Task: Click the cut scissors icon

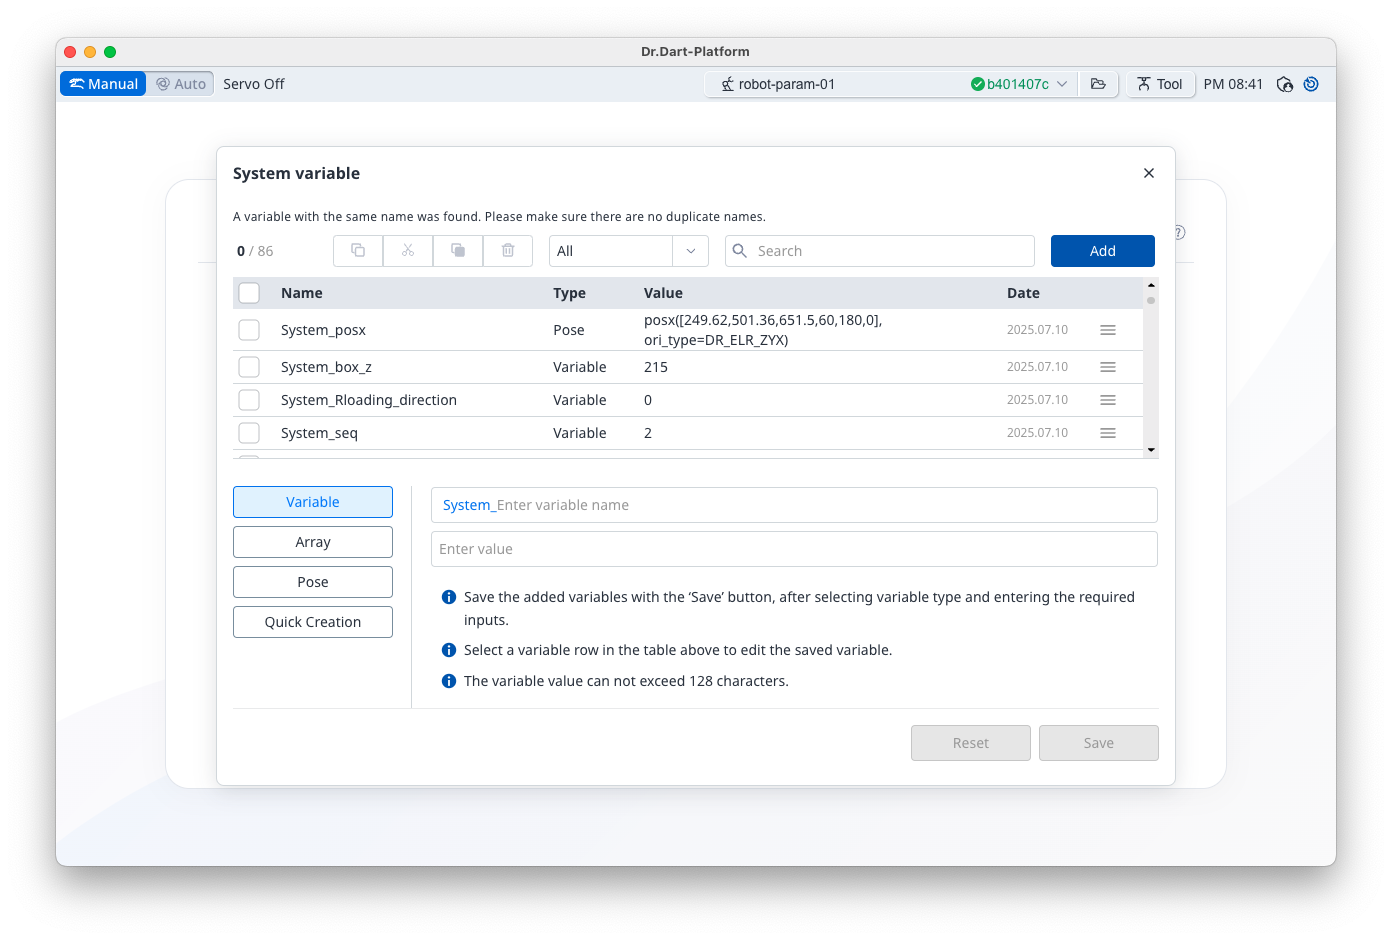Action: tap(408, 251)
